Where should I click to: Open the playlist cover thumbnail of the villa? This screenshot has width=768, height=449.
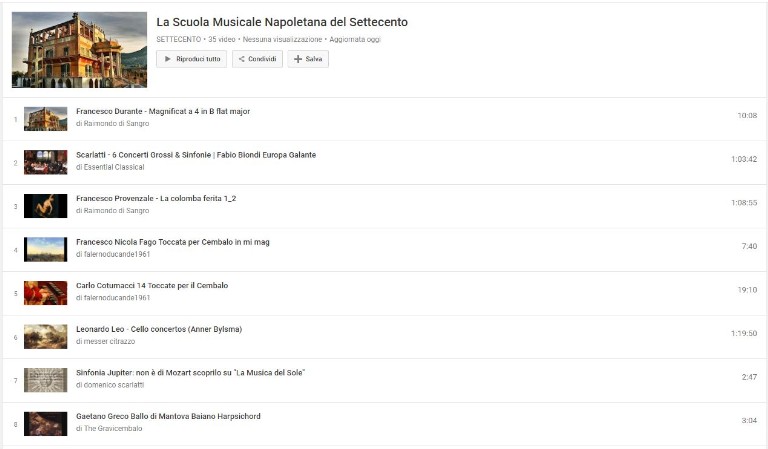pos(79,50)
